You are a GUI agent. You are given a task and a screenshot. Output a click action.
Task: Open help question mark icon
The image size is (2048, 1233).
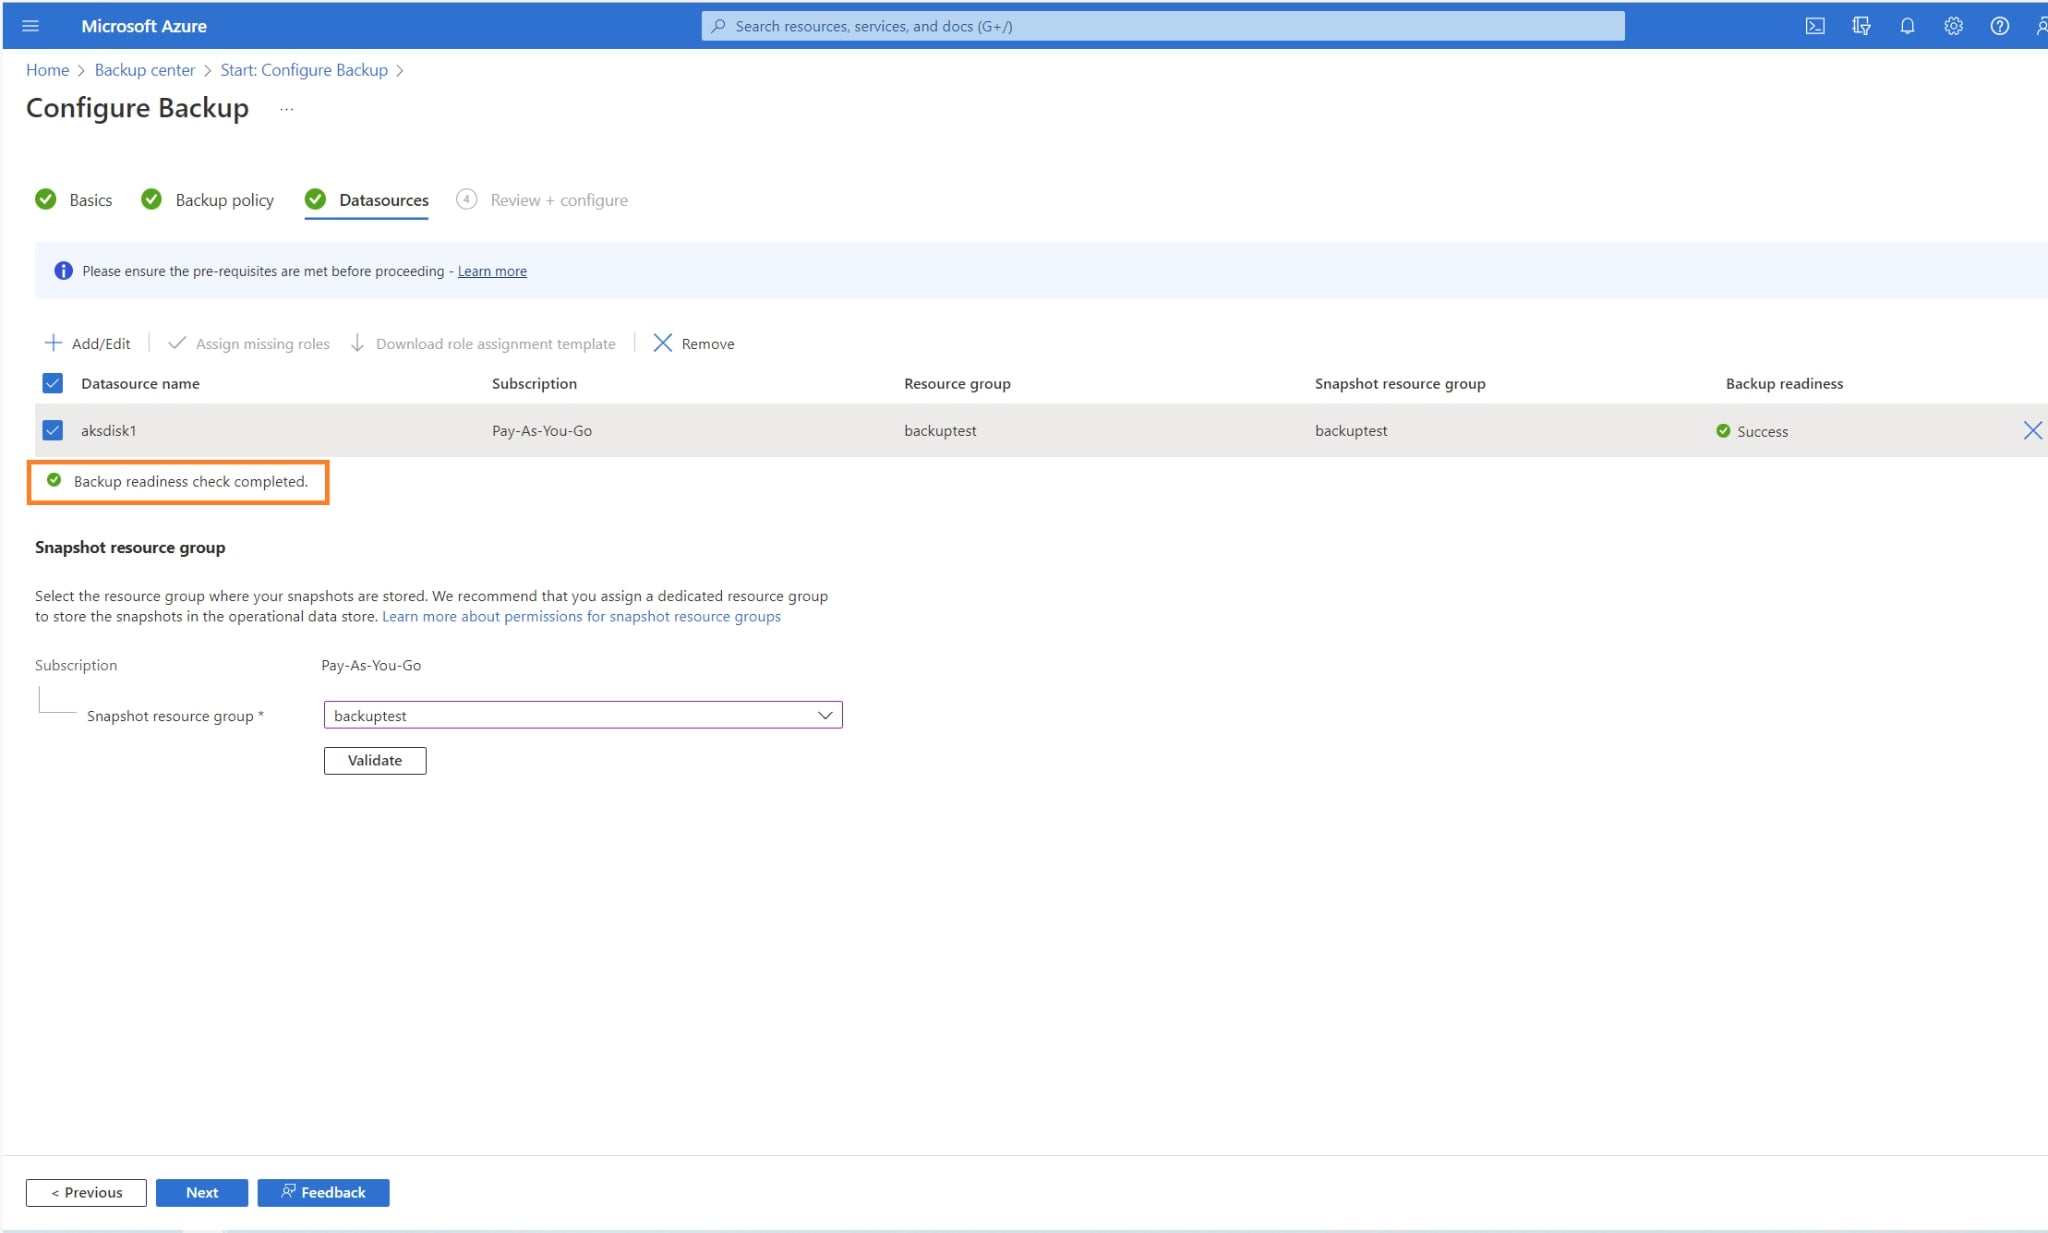pos(1999,26)
